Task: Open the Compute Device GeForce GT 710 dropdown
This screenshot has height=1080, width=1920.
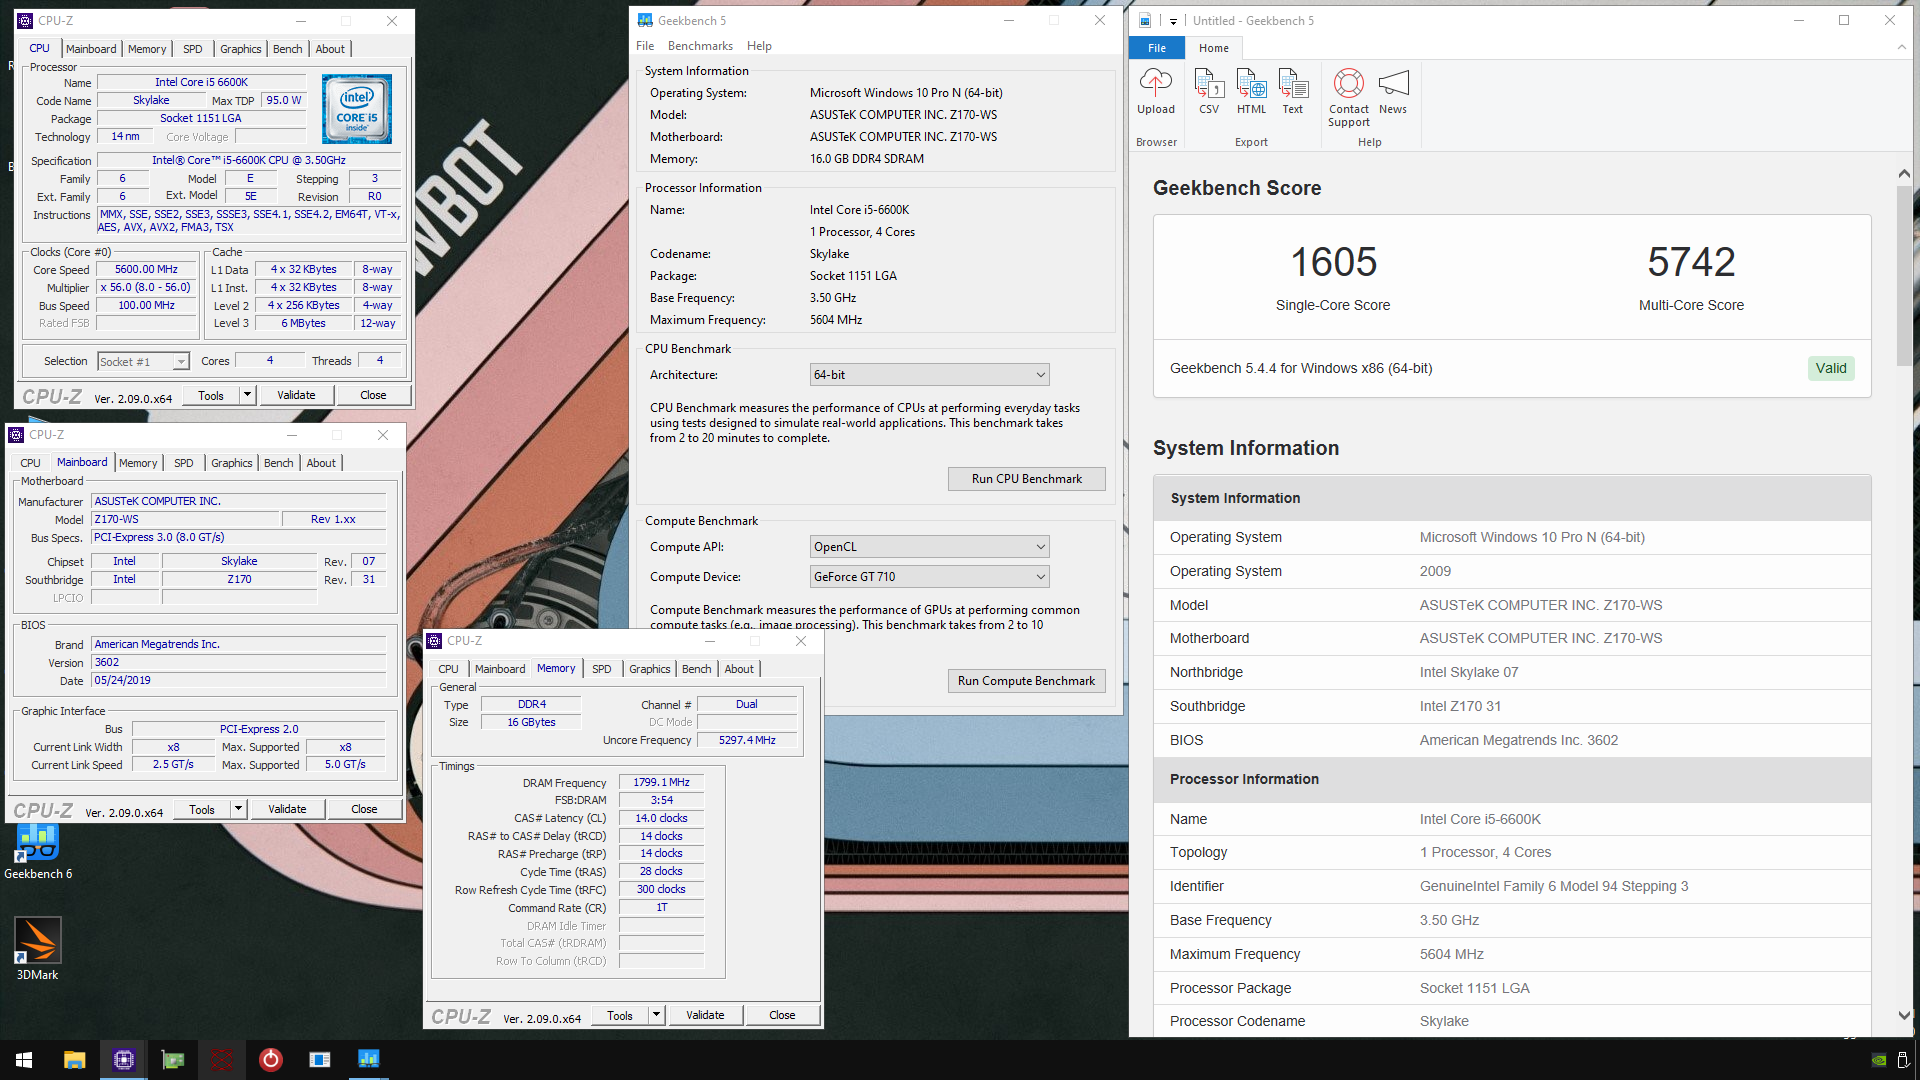Action: [929, 577]
